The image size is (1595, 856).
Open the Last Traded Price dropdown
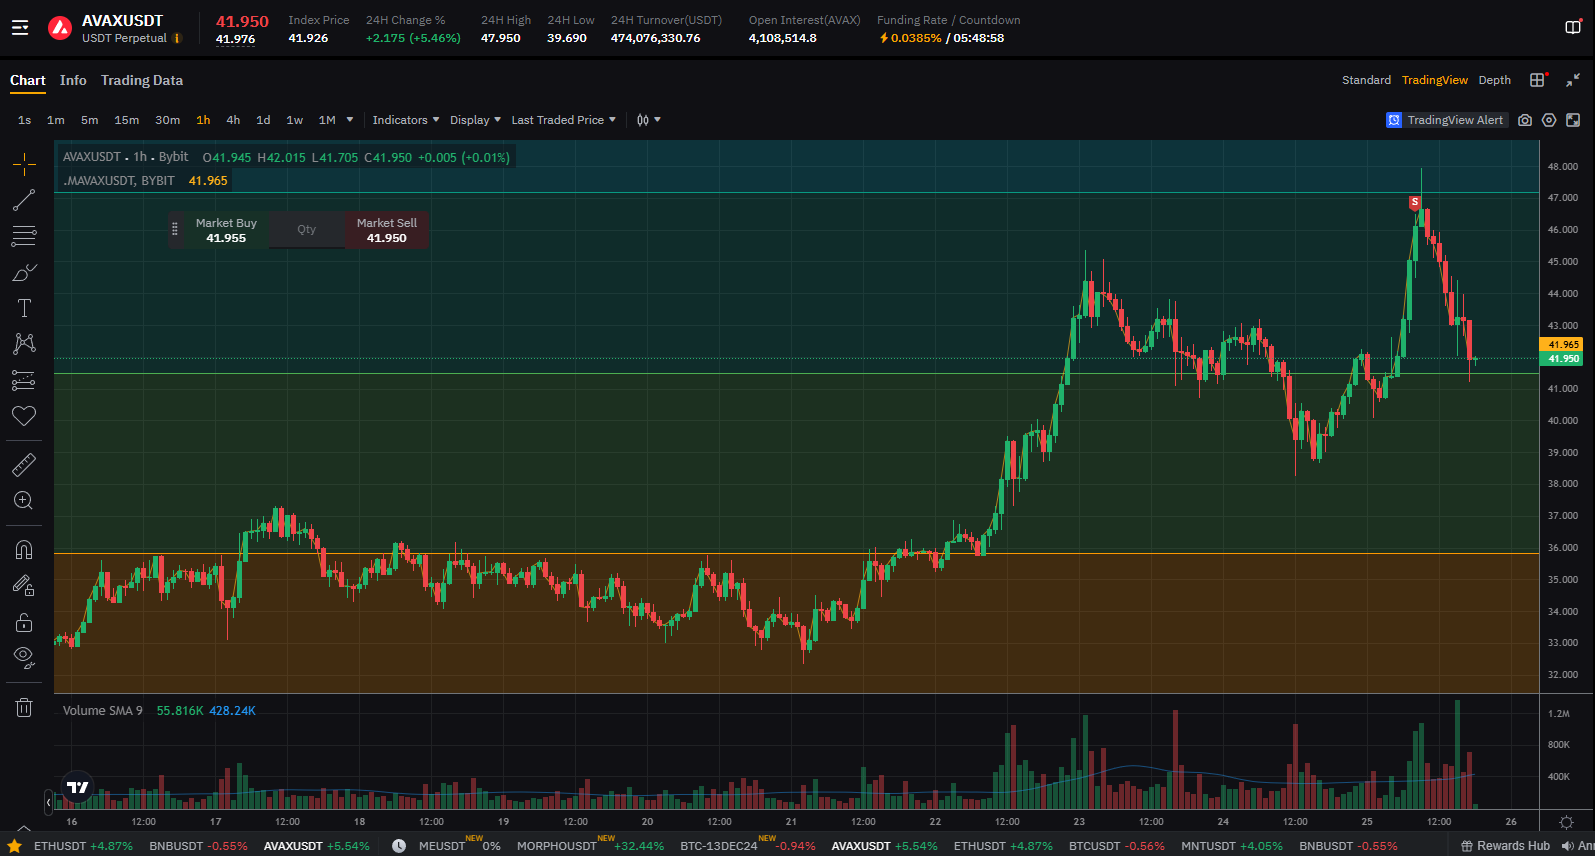coord(563,120)
